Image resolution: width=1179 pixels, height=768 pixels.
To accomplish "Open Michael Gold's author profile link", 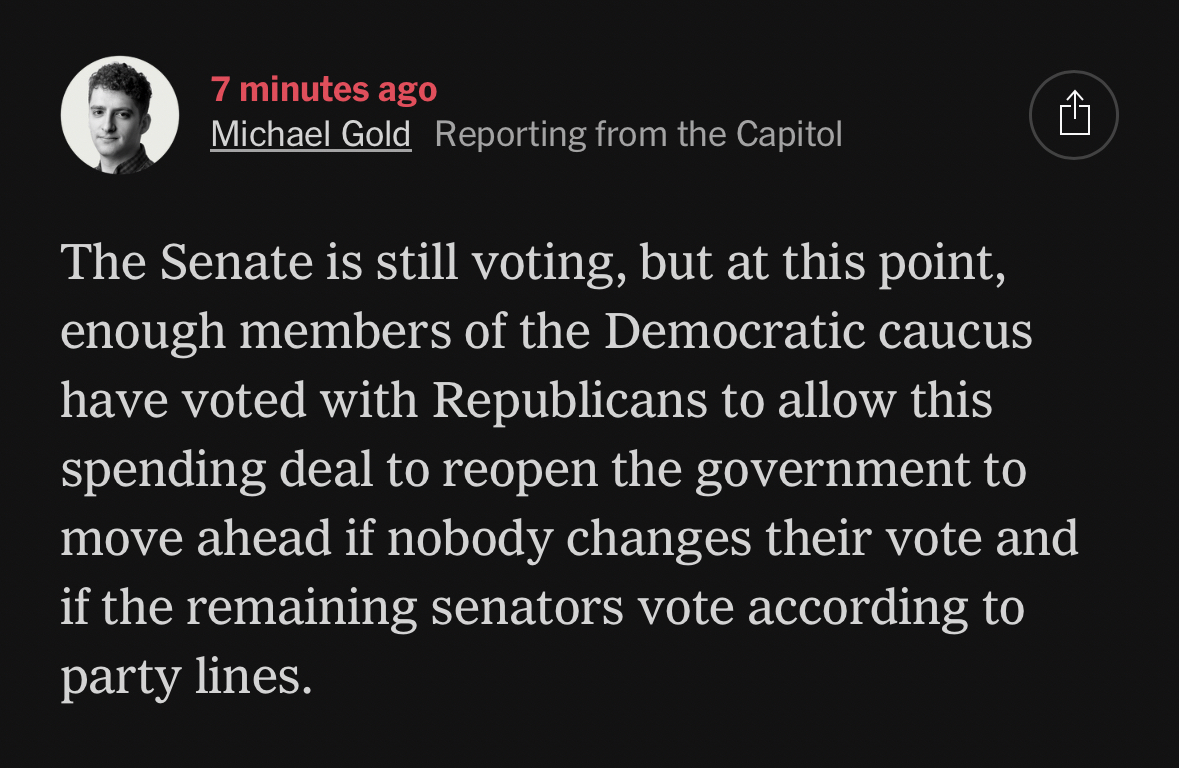I will (x=310, y=134).
